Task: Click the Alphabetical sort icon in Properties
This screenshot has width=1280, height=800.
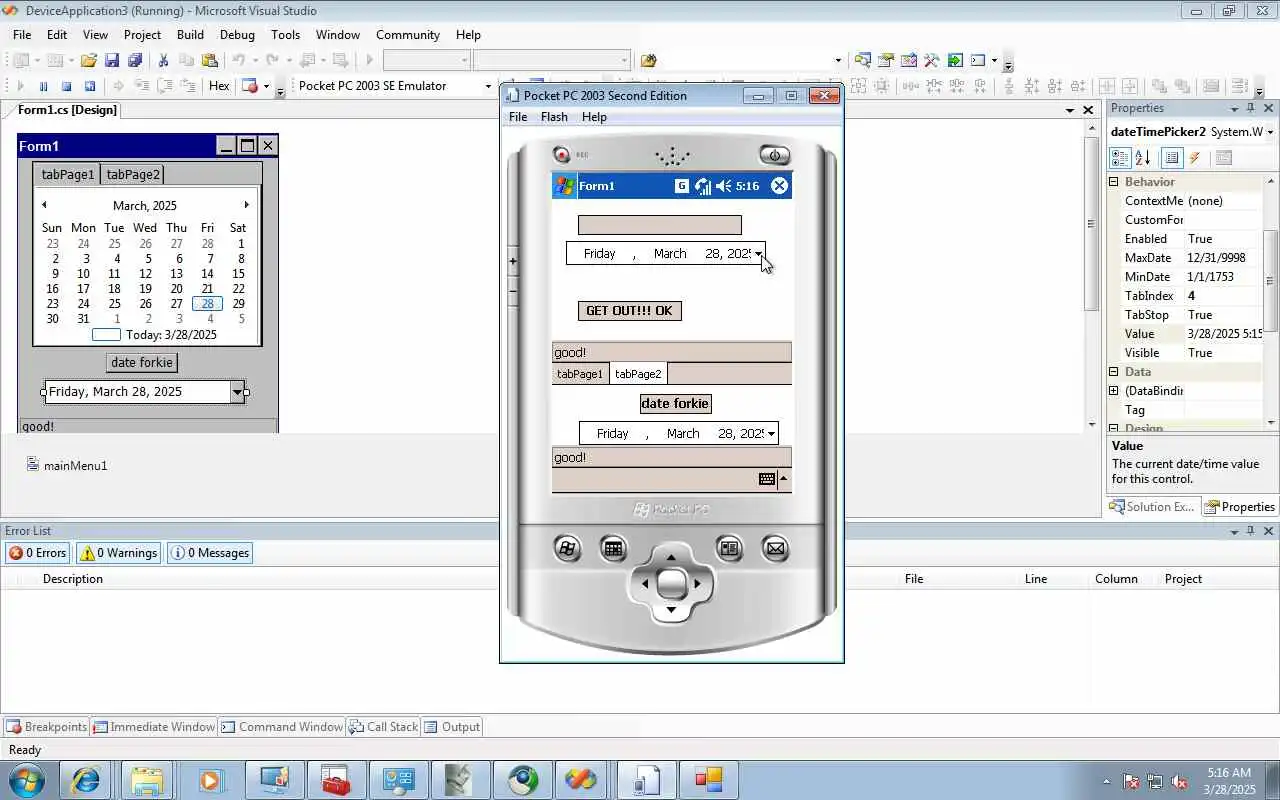Action: (1143, 158)
